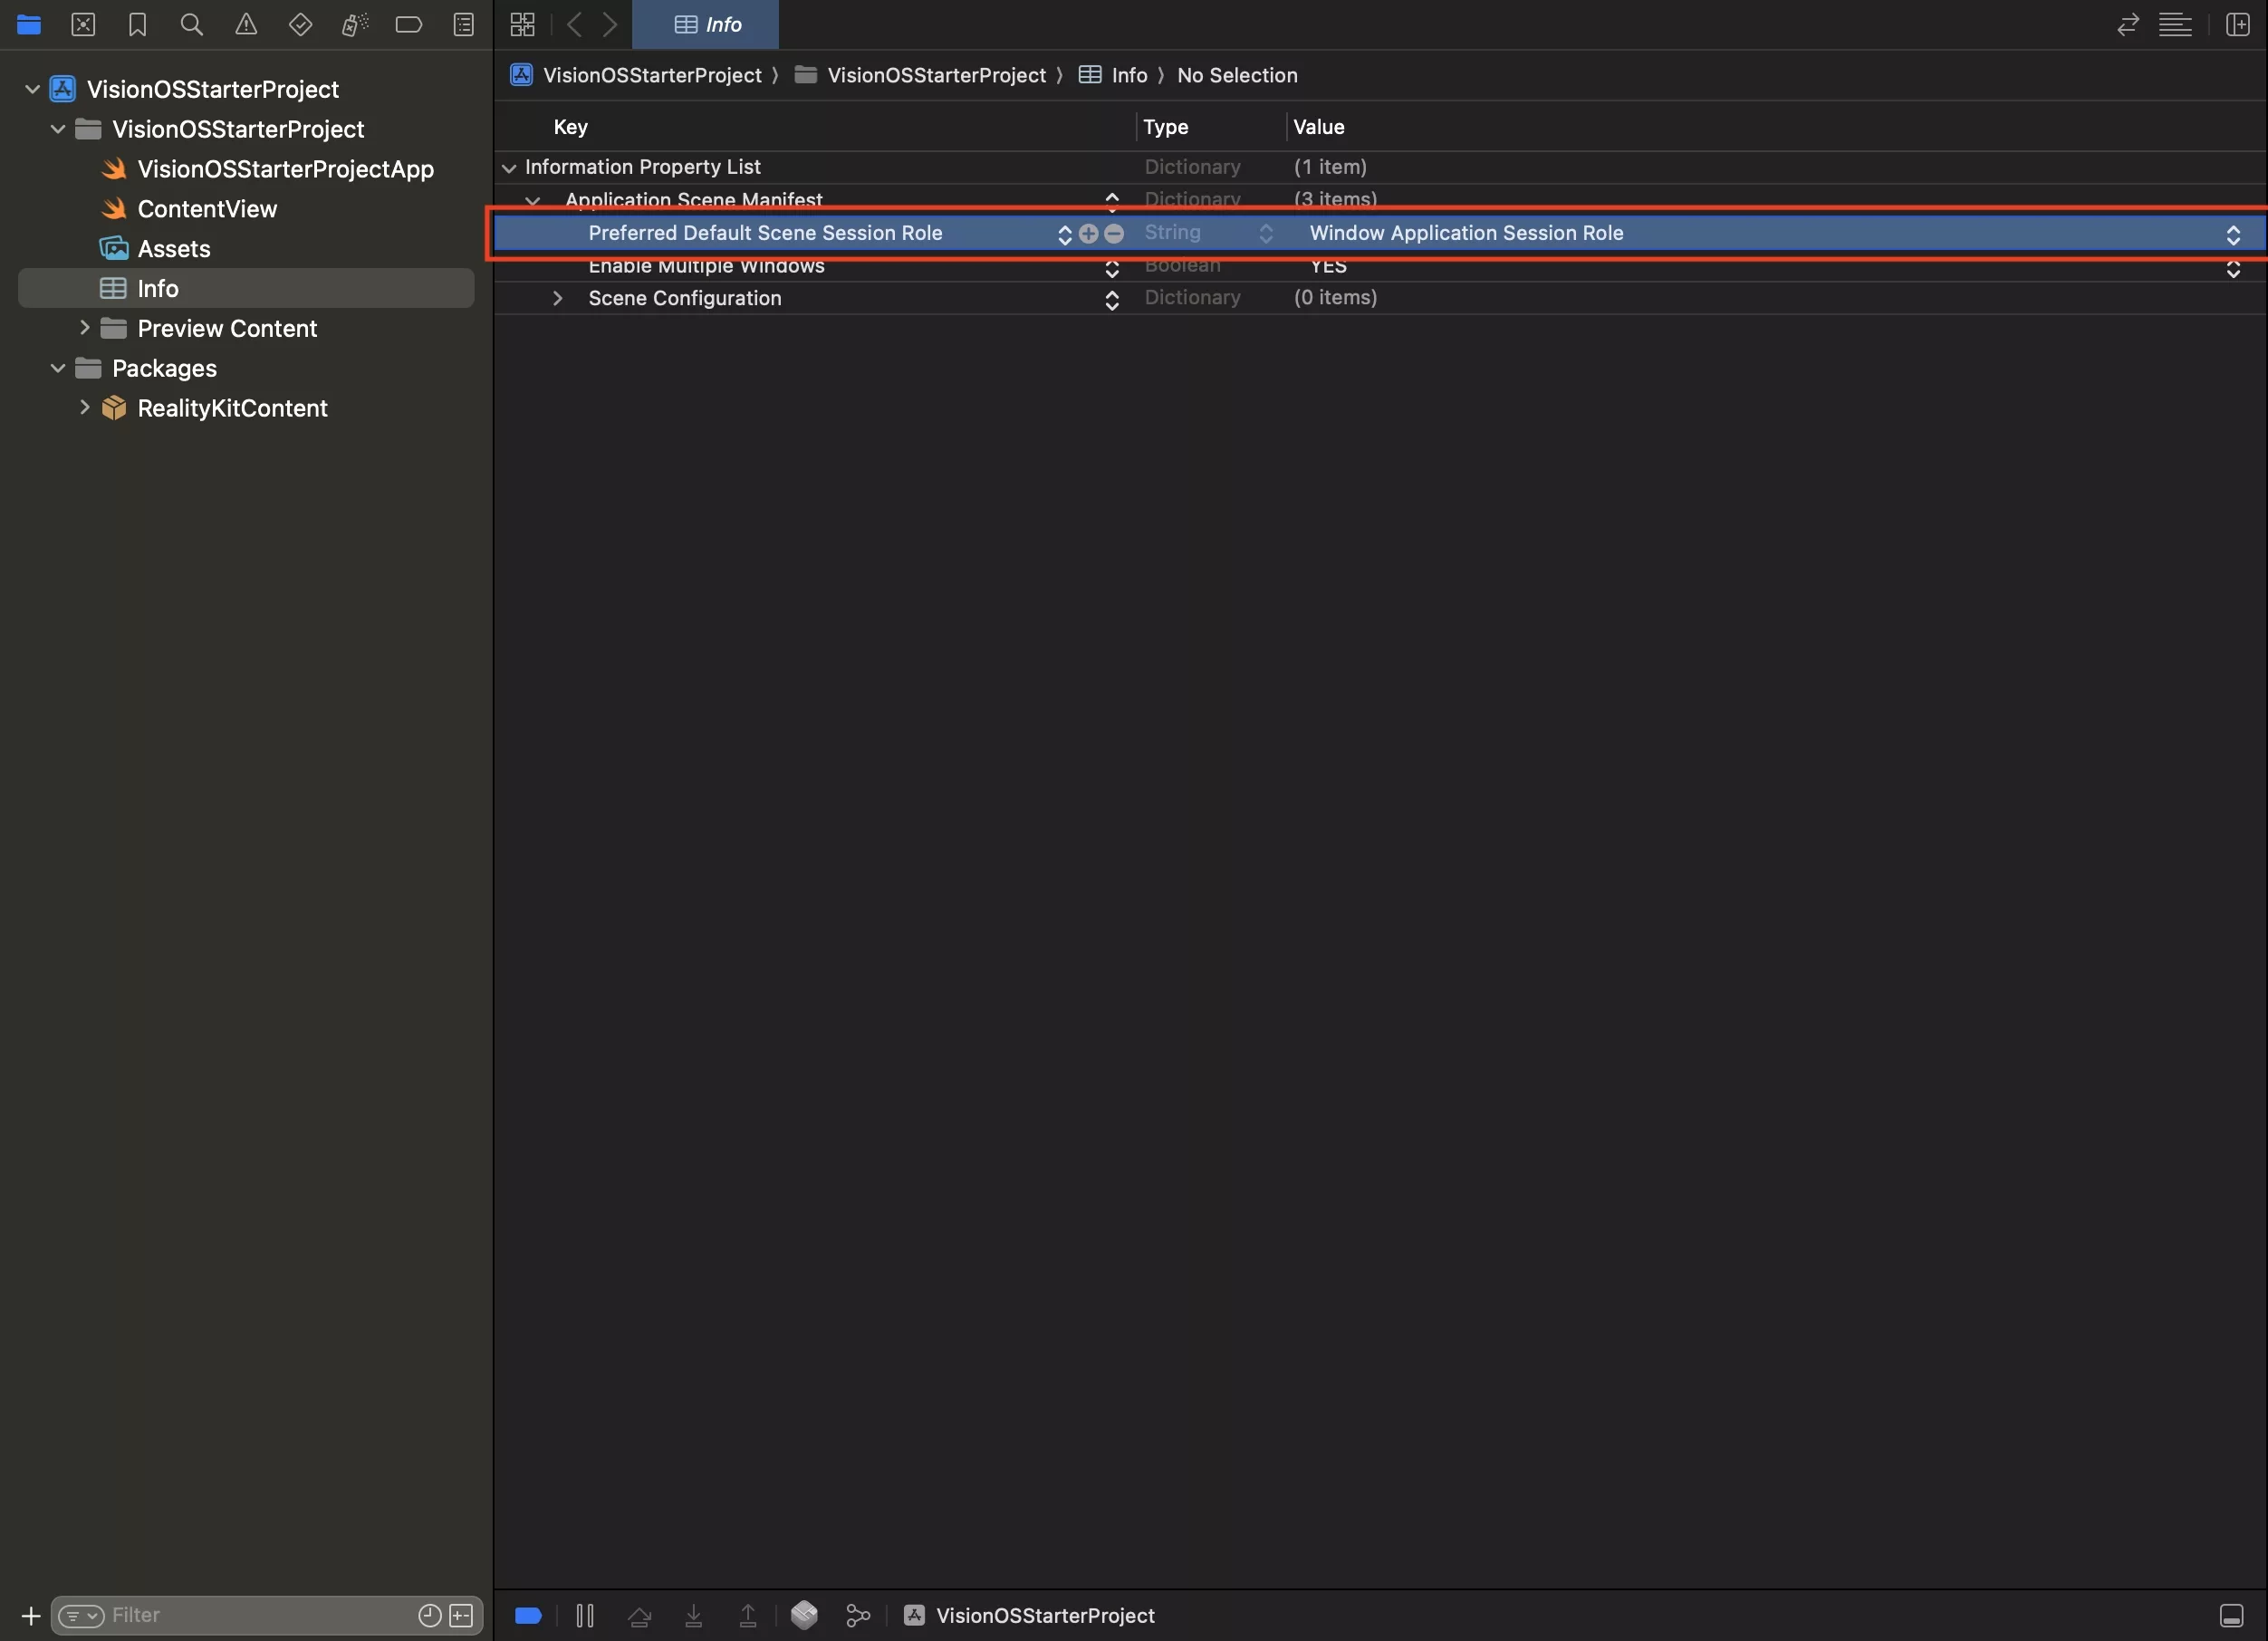Image resolution: width=2268 pixels, height=1641 pixels.
Task: Collapse the Packages folder
Action: pos(58,368)
